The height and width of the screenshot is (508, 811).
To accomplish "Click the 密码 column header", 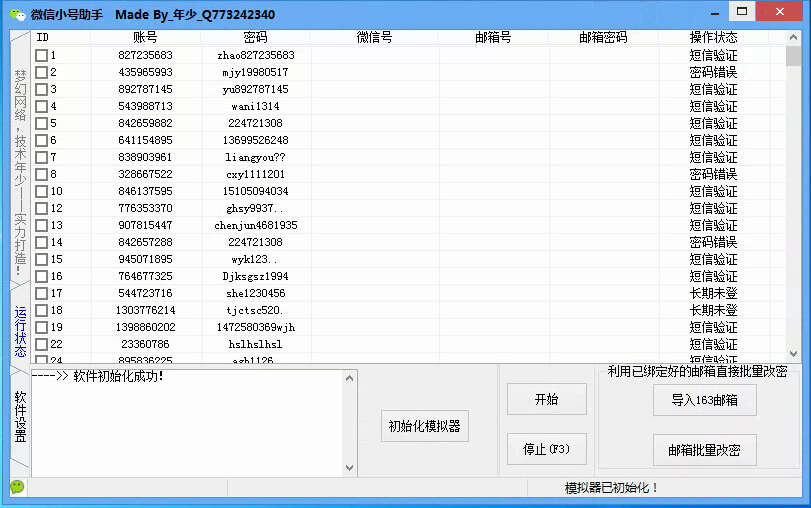I will coord(256,37).
